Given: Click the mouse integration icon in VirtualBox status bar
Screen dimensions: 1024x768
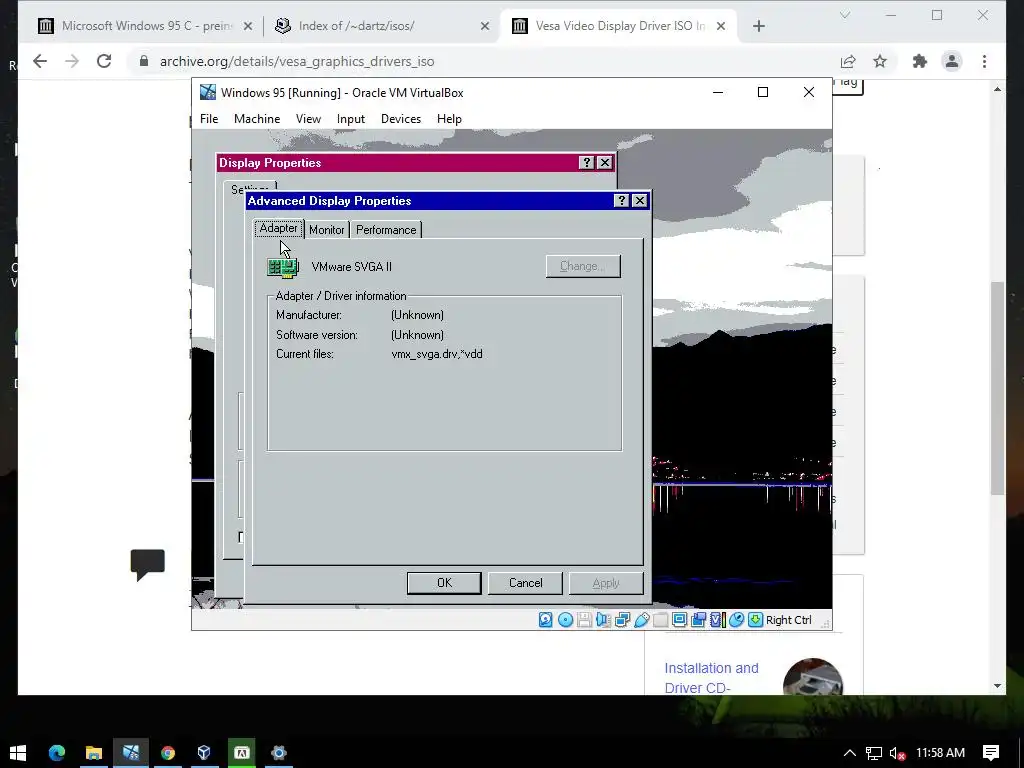Looking at the screenshot, I should [x=736, y=620].
